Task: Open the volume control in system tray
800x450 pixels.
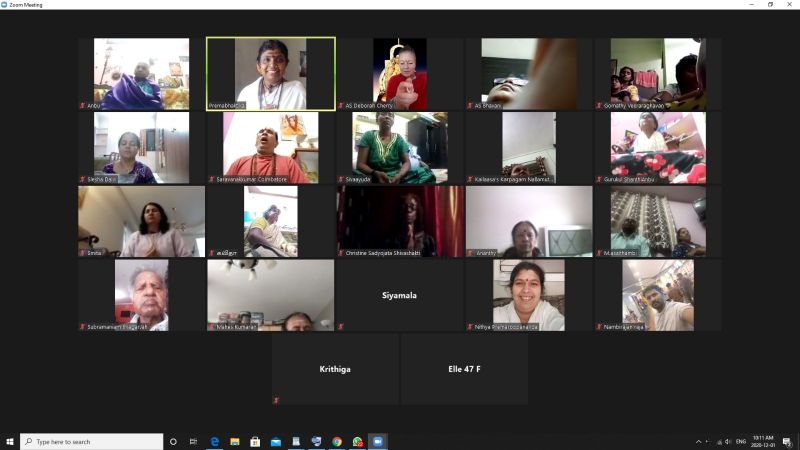Action: pyautogui.click(x=726, y=441)
